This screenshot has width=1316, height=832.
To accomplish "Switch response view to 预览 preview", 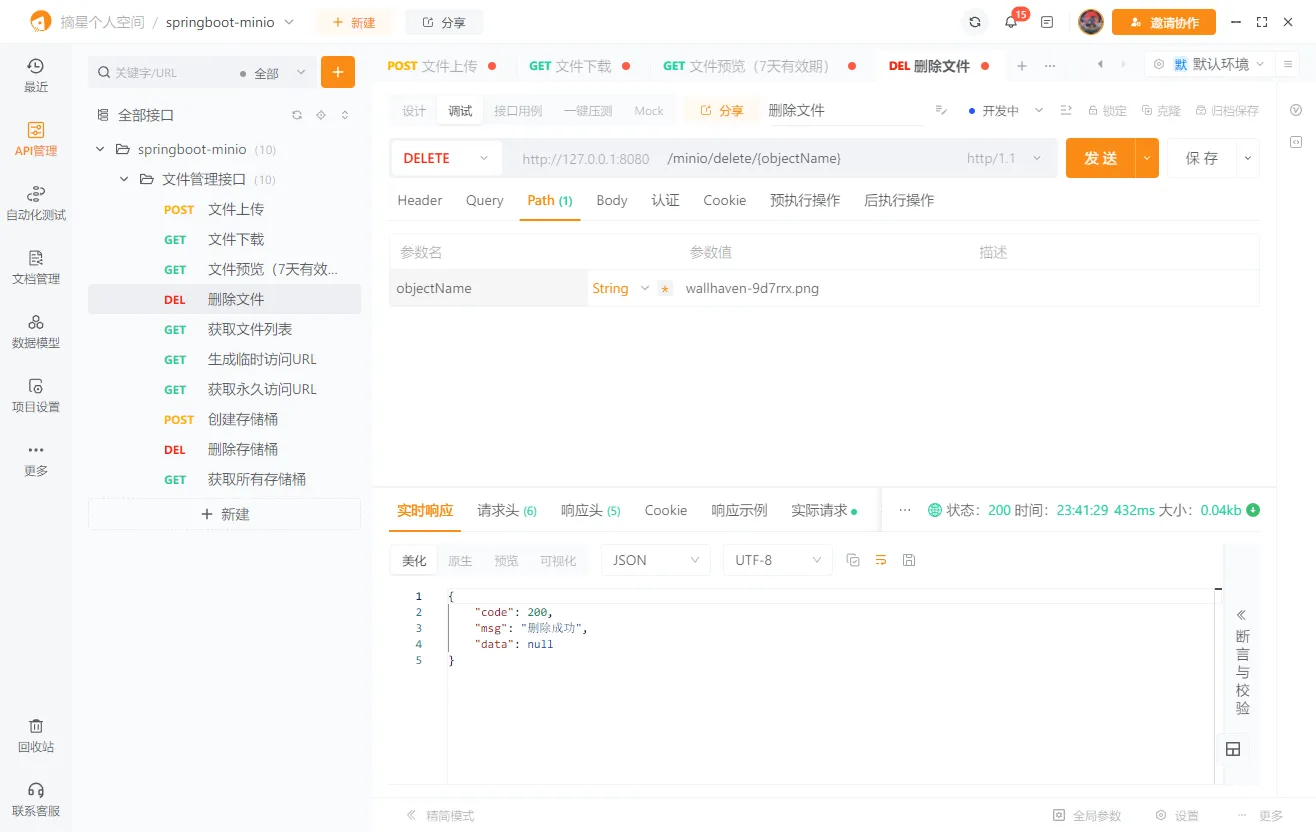I will (x=507, y=561).
